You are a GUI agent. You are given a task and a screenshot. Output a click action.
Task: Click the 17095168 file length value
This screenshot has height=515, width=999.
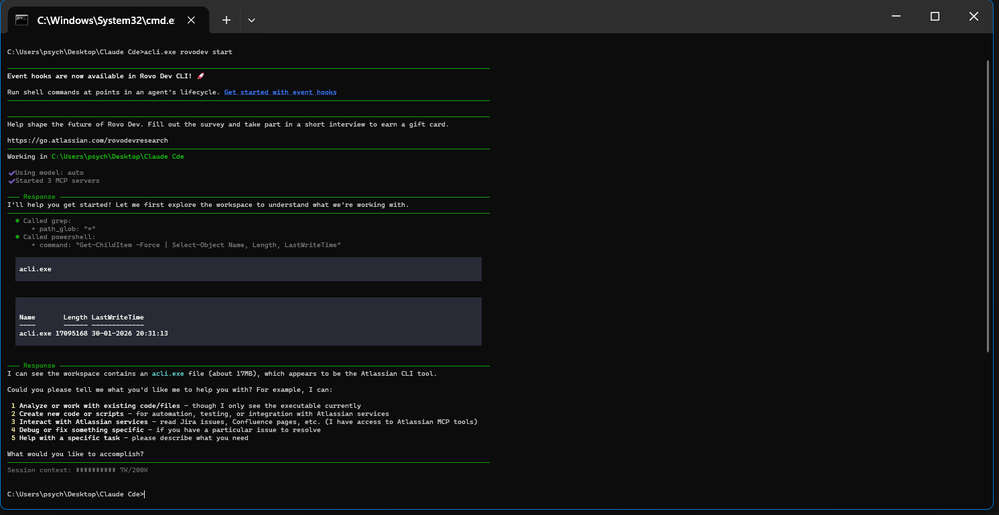[x=71, y=333]
